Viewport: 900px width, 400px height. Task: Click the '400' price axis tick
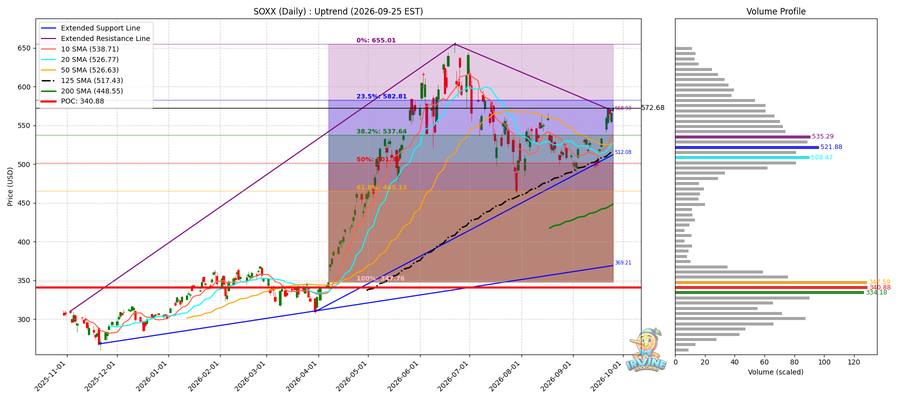point(25,242)
